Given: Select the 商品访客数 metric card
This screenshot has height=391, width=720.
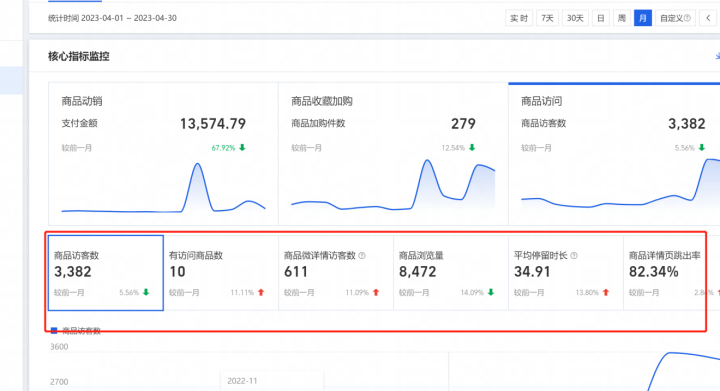Looking at the screenshot, I should pos(106,273).
